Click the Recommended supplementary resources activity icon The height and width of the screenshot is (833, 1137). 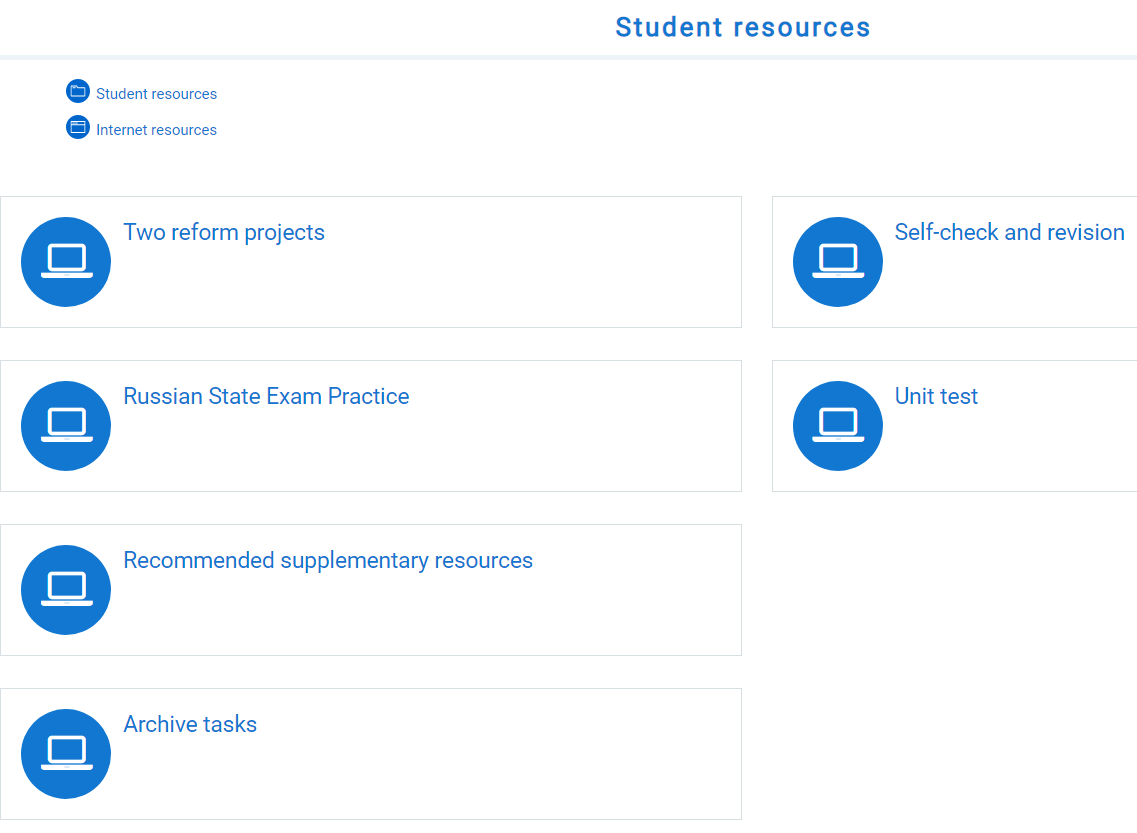(x=65, y=589)
